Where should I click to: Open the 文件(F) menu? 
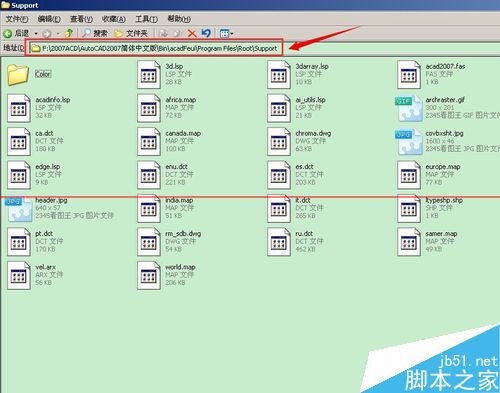17,19
